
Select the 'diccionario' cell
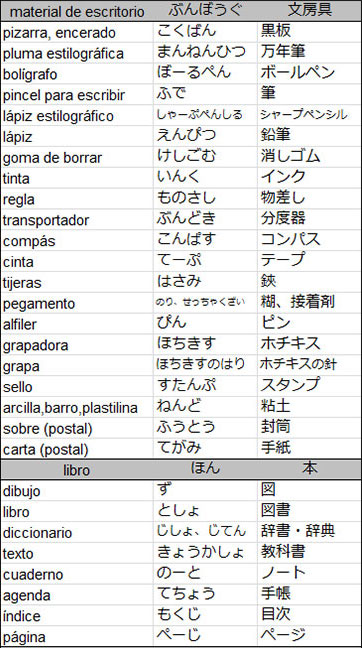pos(77,532)
